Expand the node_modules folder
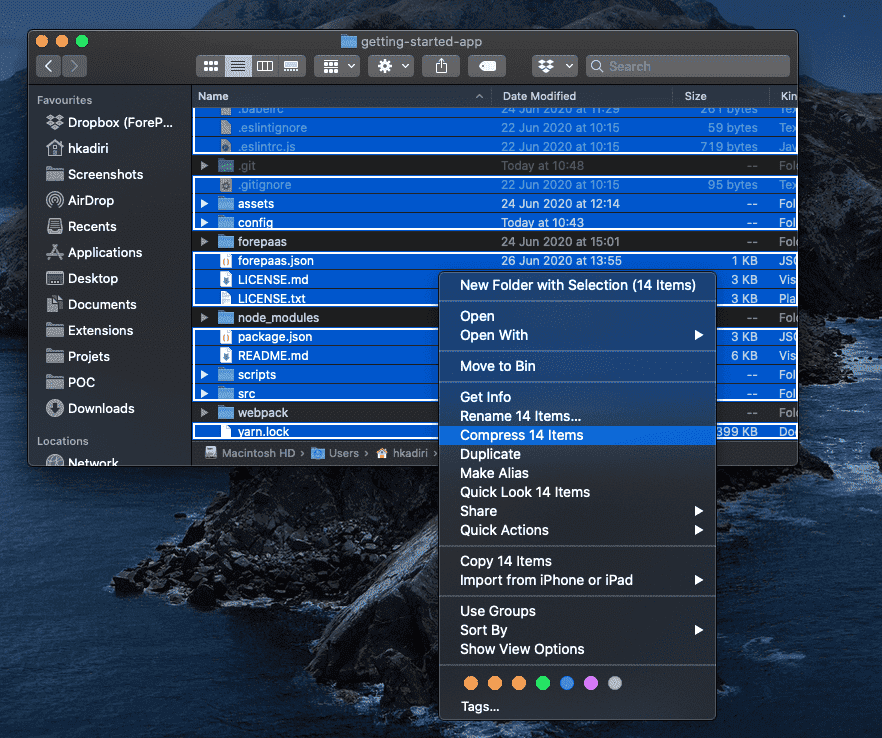Screen dimensions: 882x738 pos(205,317)
